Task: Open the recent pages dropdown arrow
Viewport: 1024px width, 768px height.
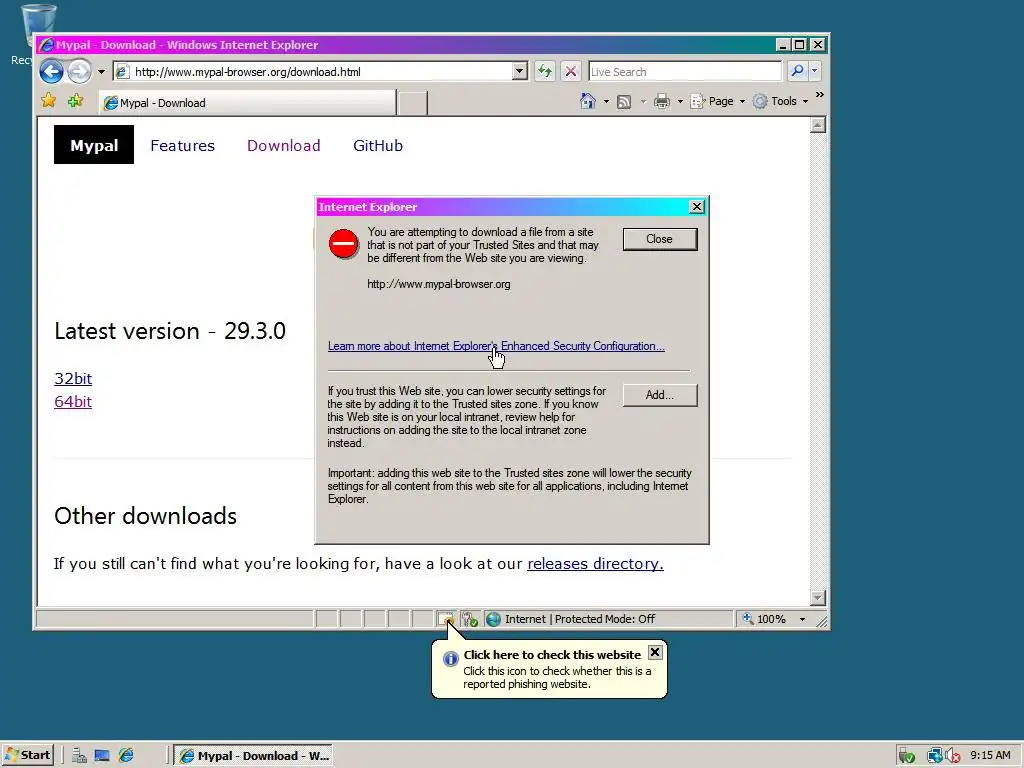Action: point(101,72)
